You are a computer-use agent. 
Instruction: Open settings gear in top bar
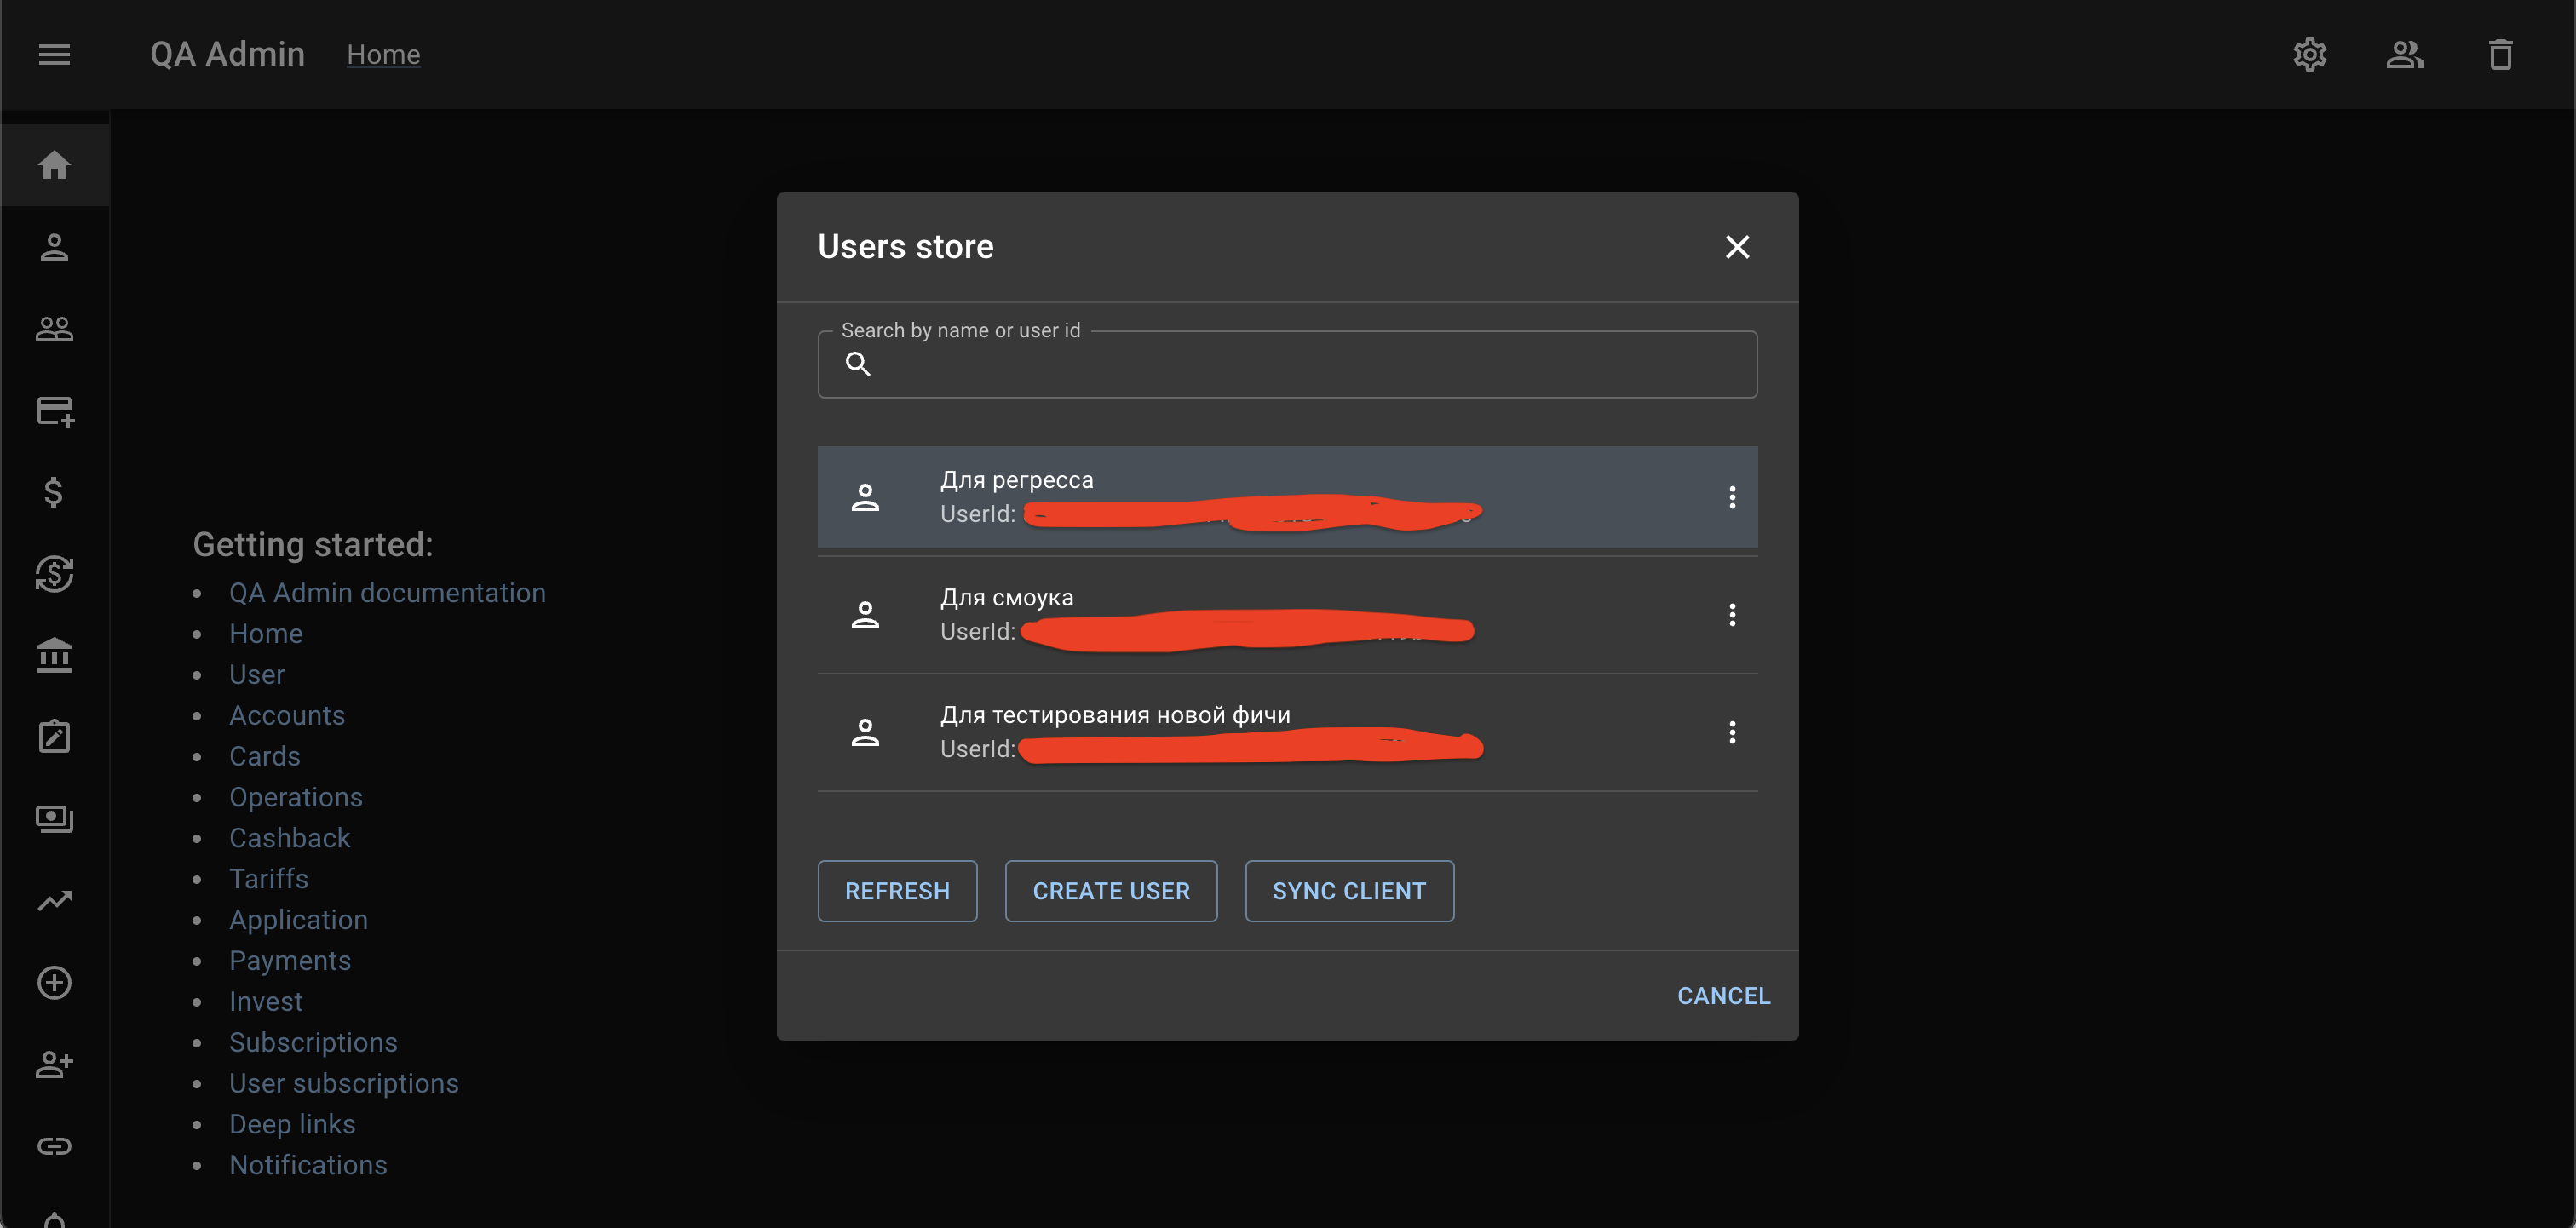coord(2310,54)
